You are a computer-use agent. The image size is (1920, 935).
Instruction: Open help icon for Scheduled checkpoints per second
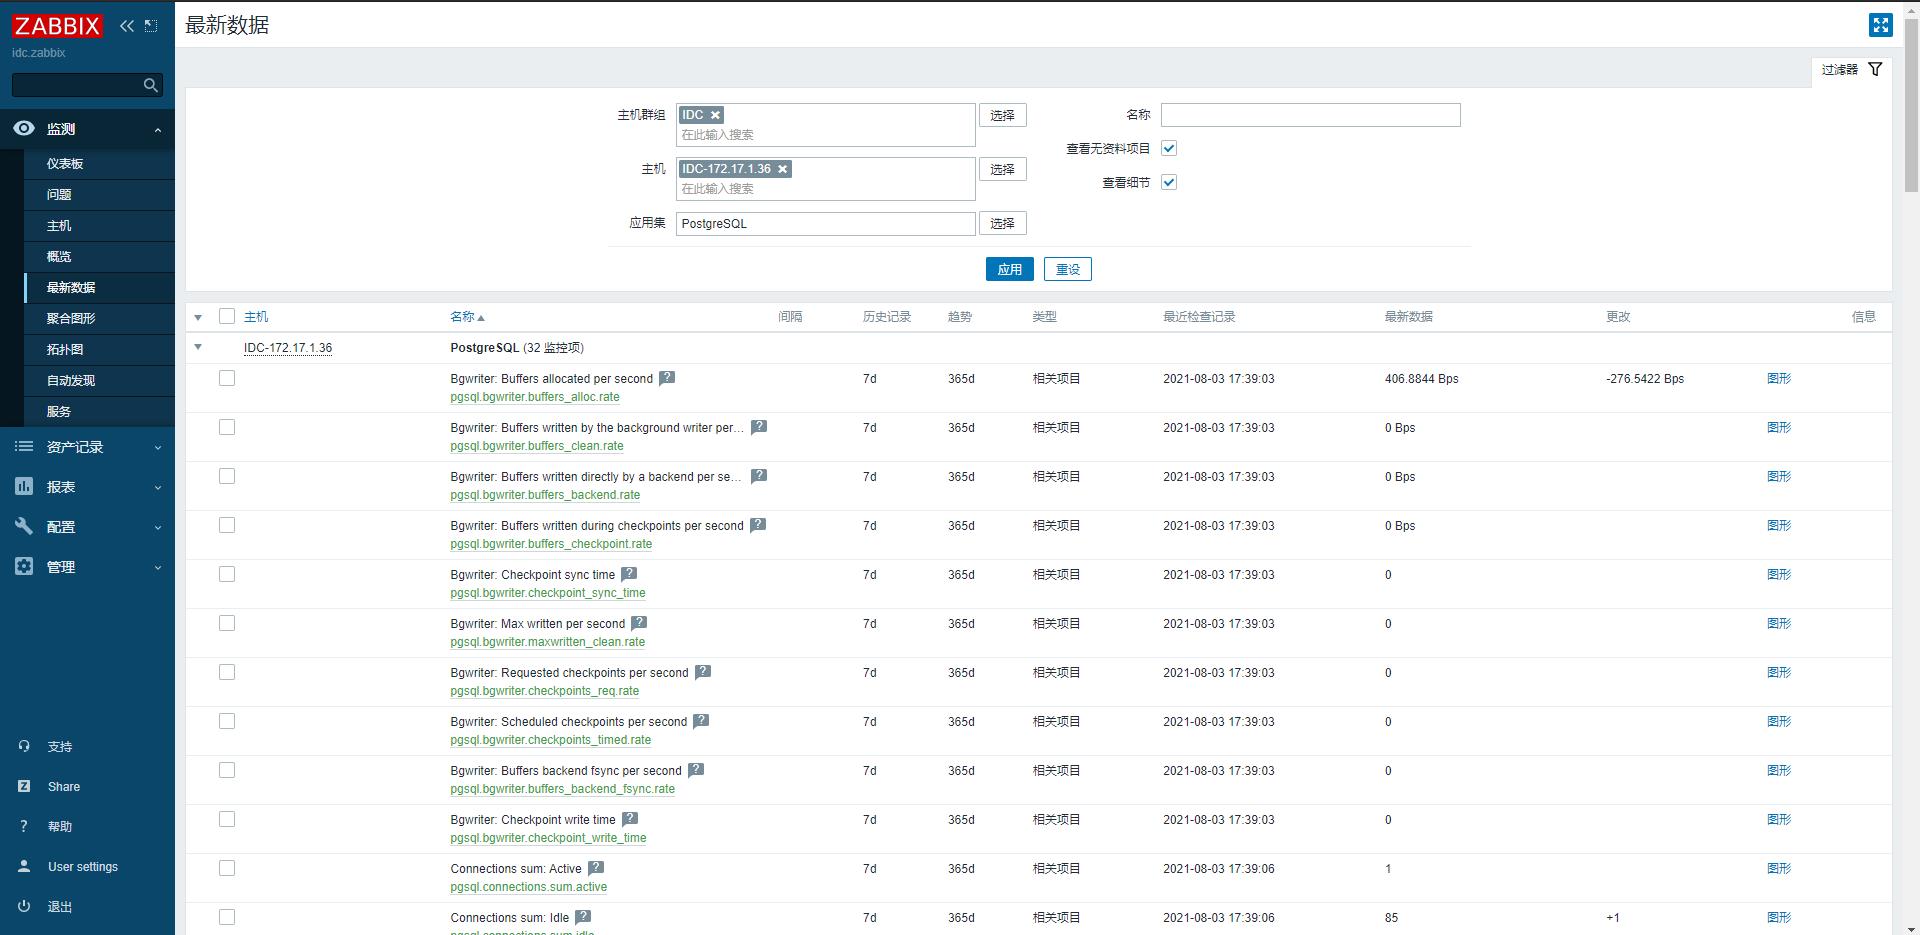(x=701, y=721)
